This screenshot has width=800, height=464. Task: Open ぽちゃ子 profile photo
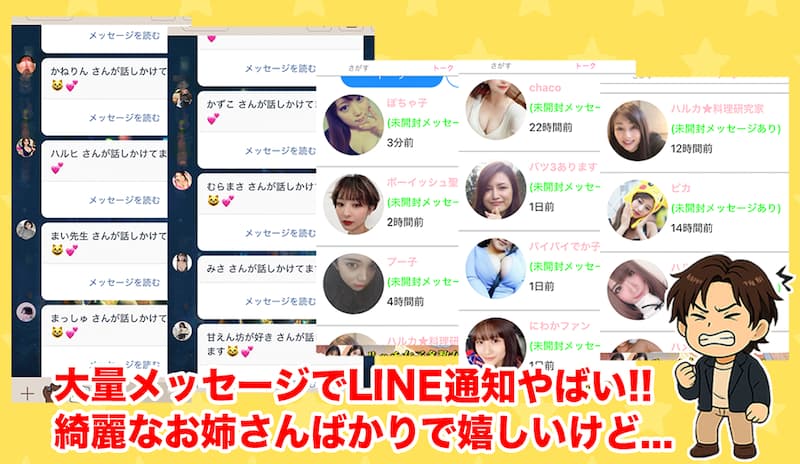point(354,125)
